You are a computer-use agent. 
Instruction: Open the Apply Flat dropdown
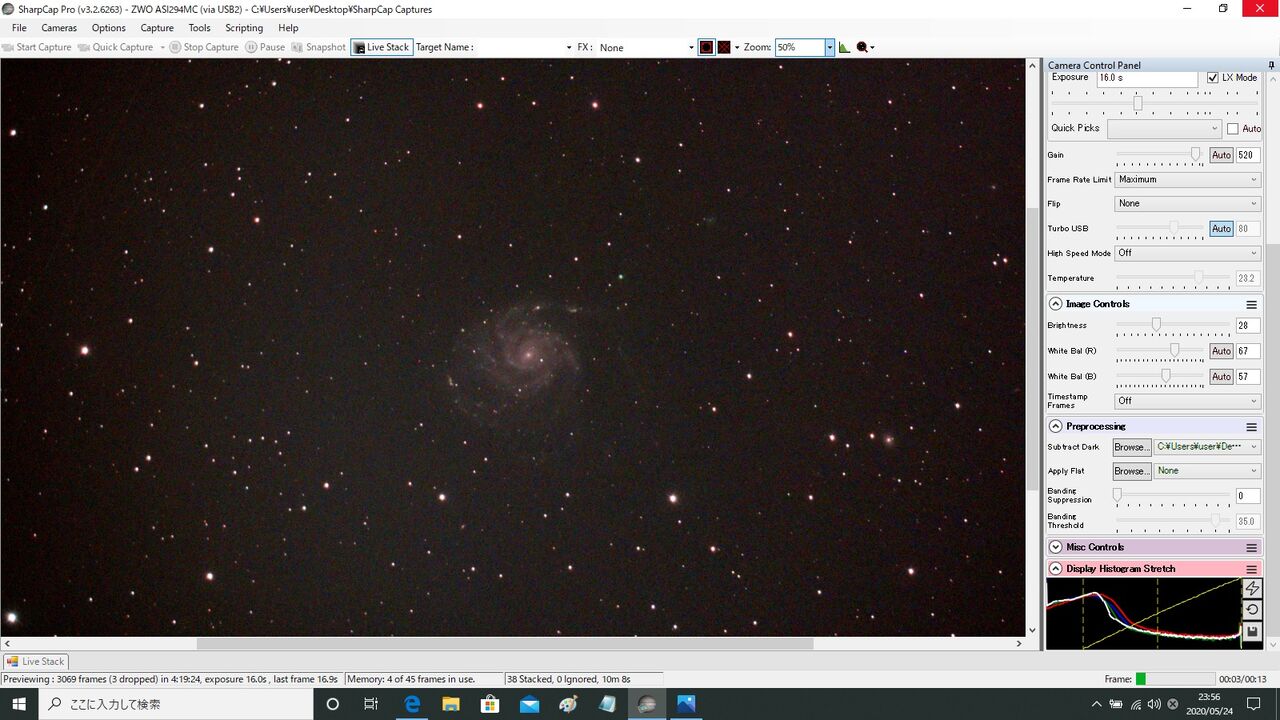coord(1208,471)
